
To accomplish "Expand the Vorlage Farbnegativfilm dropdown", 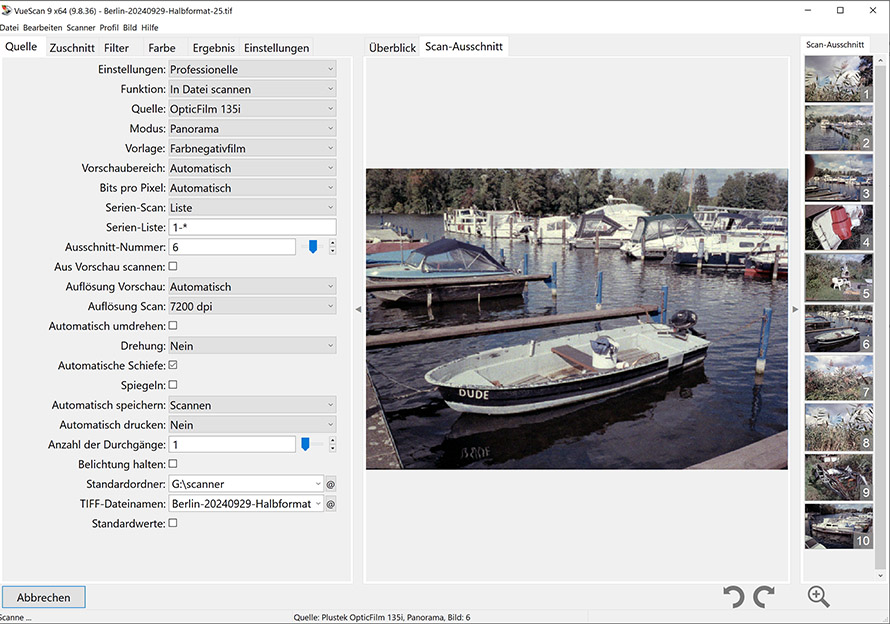I will [251, 148].
